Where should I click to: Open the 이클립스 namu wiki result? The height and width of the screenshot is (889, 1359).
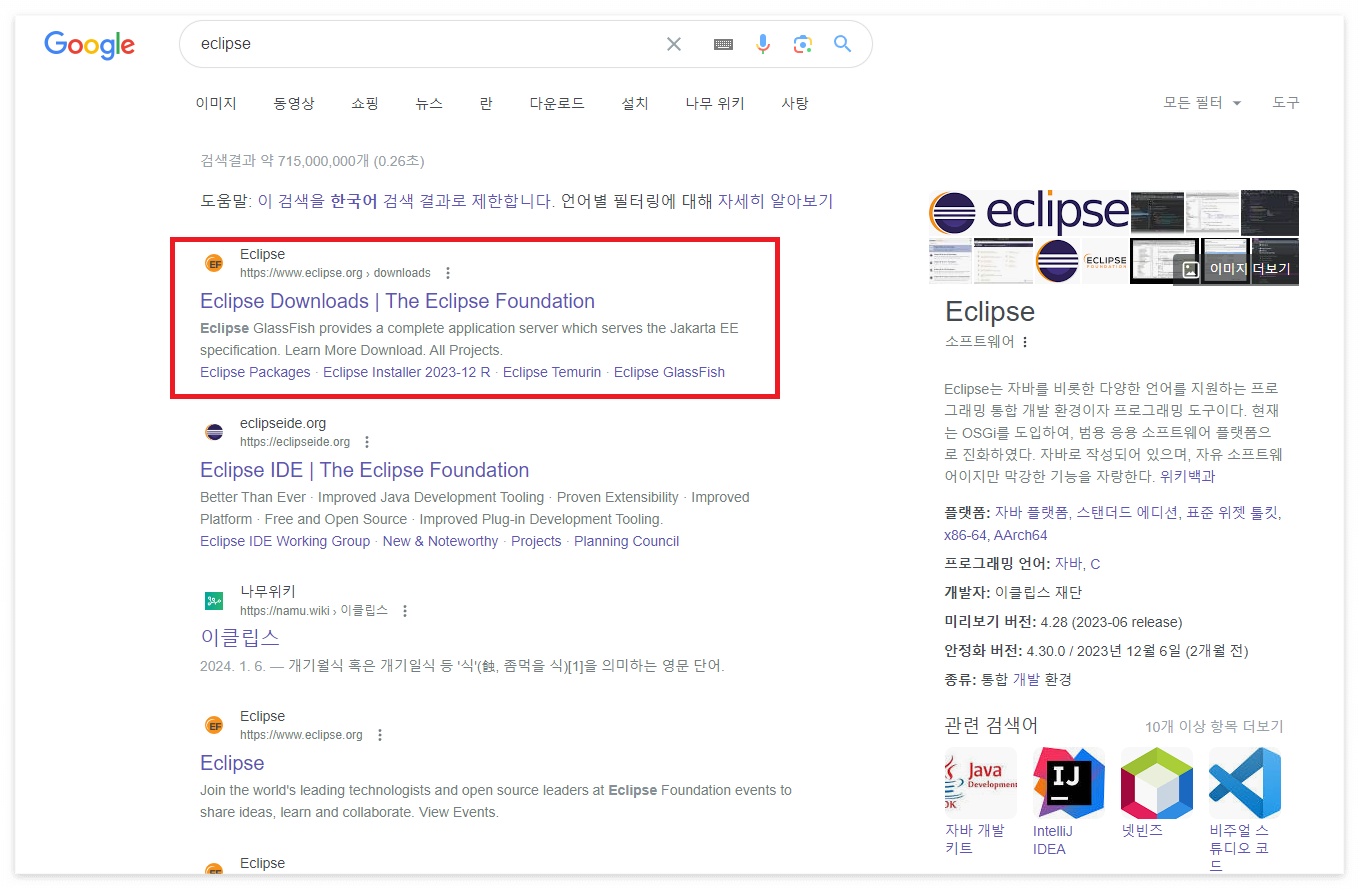(x=240, y=637)
